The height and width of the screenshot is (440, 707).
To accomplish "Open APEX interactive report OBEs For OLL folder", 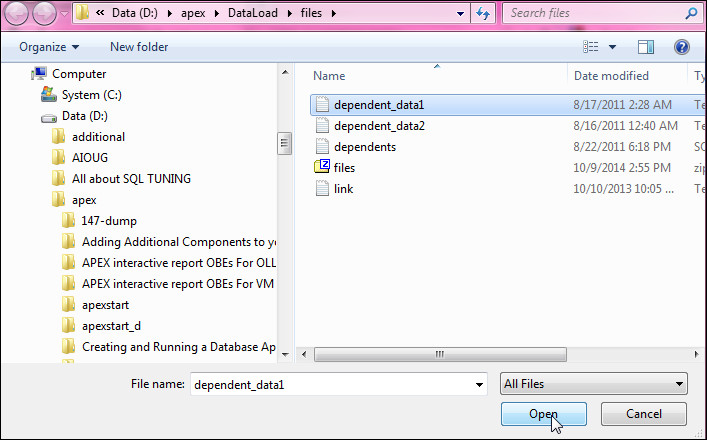I will click(x=179, y=263).
